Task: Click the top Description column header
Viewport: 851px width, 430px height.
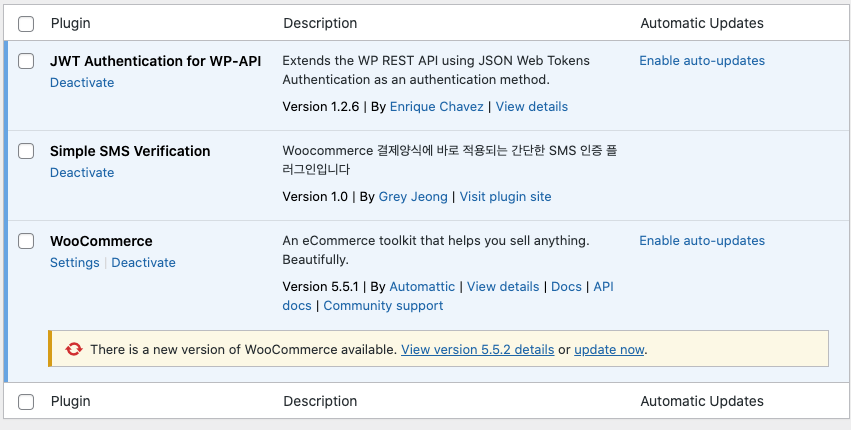Action: click(x=320, y=23)
